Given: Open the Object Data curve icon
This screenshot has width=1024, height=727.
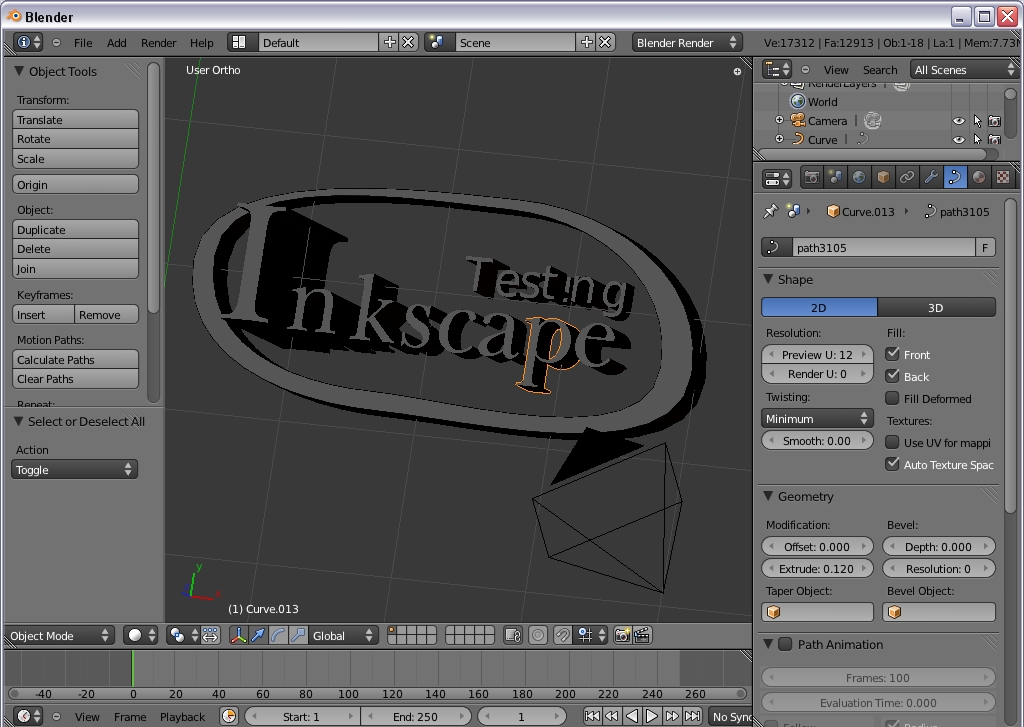Looking at the screenshot, I should (955, 177).
